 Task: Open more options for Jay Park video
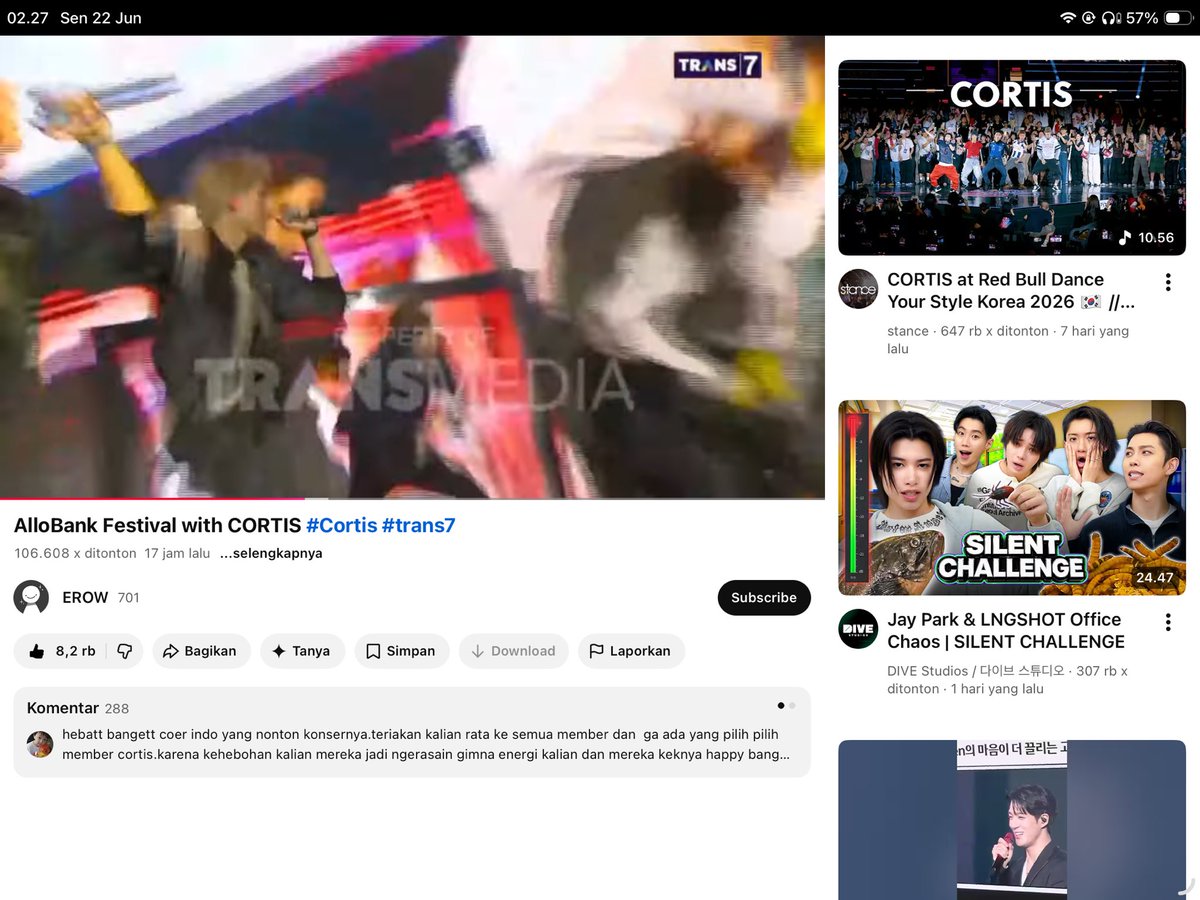click(1167, 622)
